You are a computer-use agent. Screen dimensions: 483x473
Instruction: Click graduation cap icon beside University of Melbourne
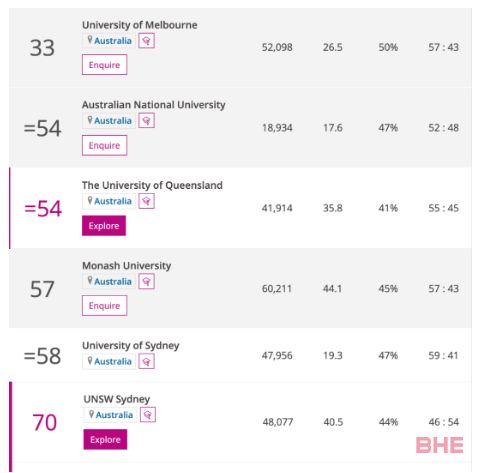tap(146, 41)
